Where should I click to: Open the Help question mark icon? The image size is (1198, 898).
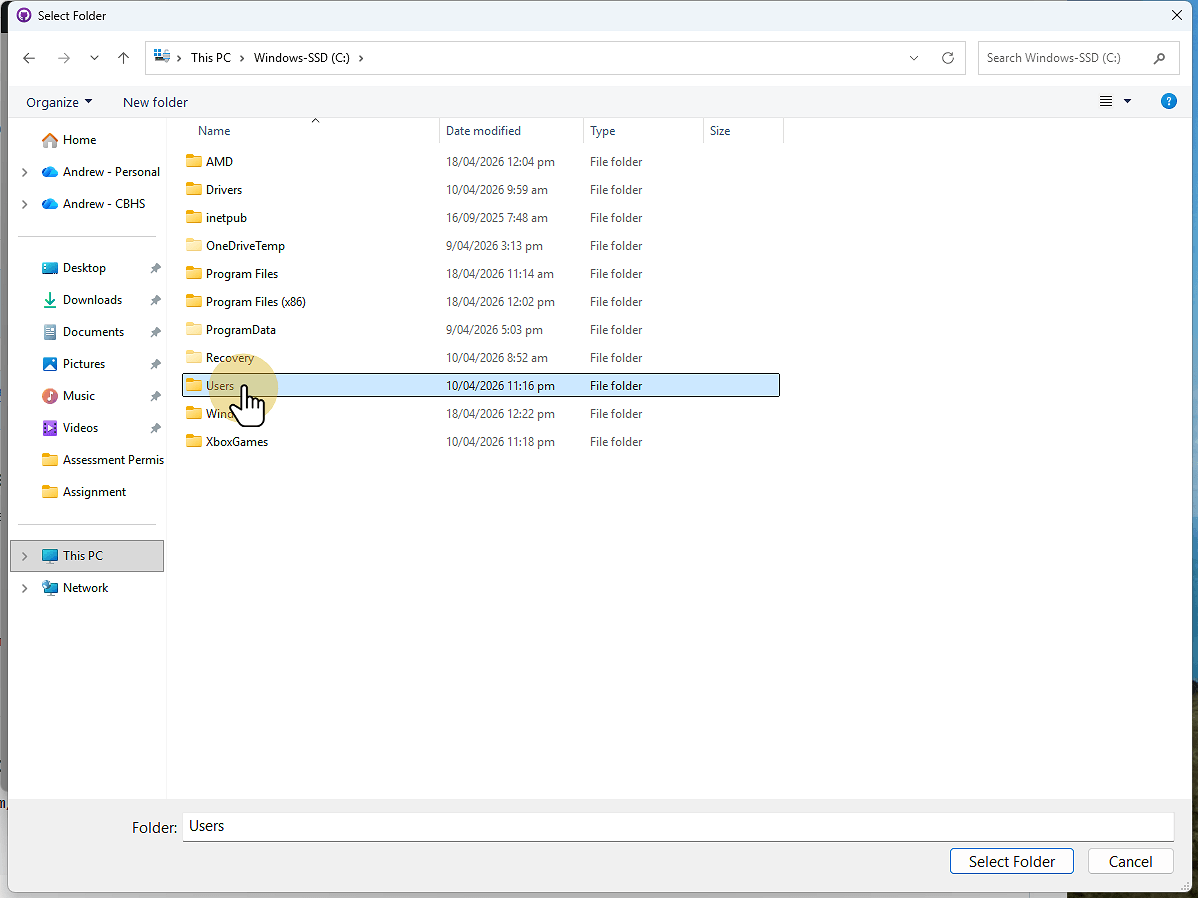coord(1168,101)
